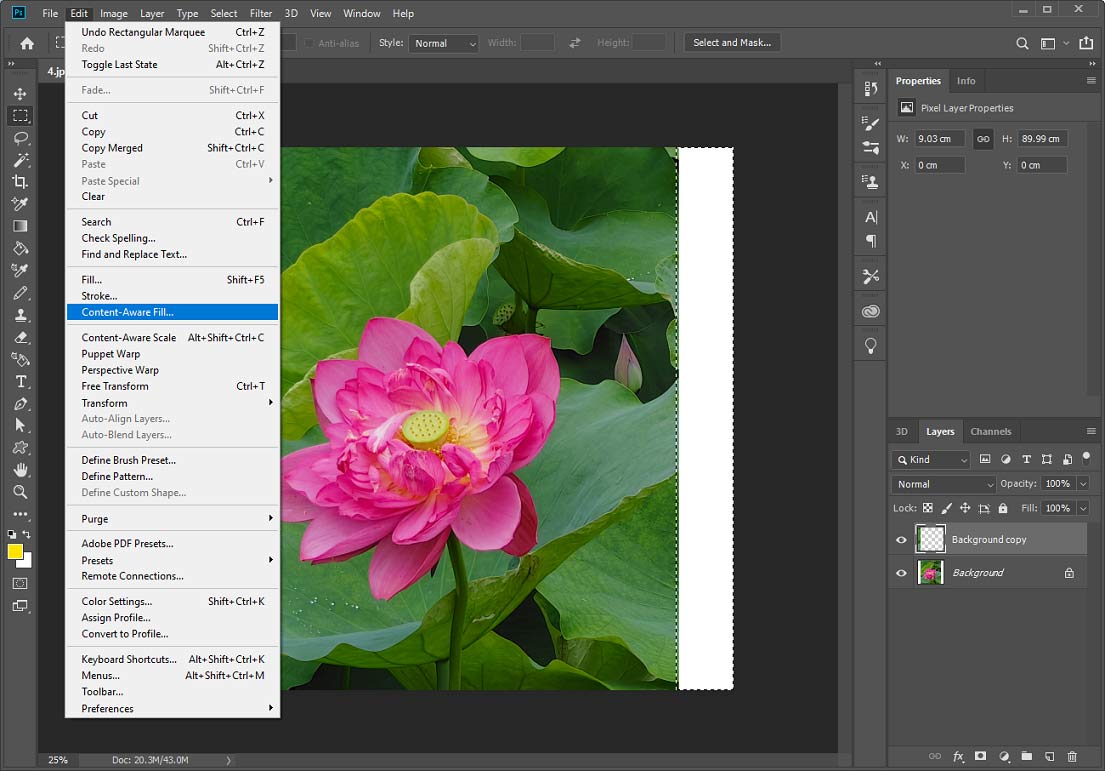Image resolution: width=1105 pixels, height=771 pixels.
Task: Choose Content-Aware Fill from Edit menu
Action: point(127,312)
